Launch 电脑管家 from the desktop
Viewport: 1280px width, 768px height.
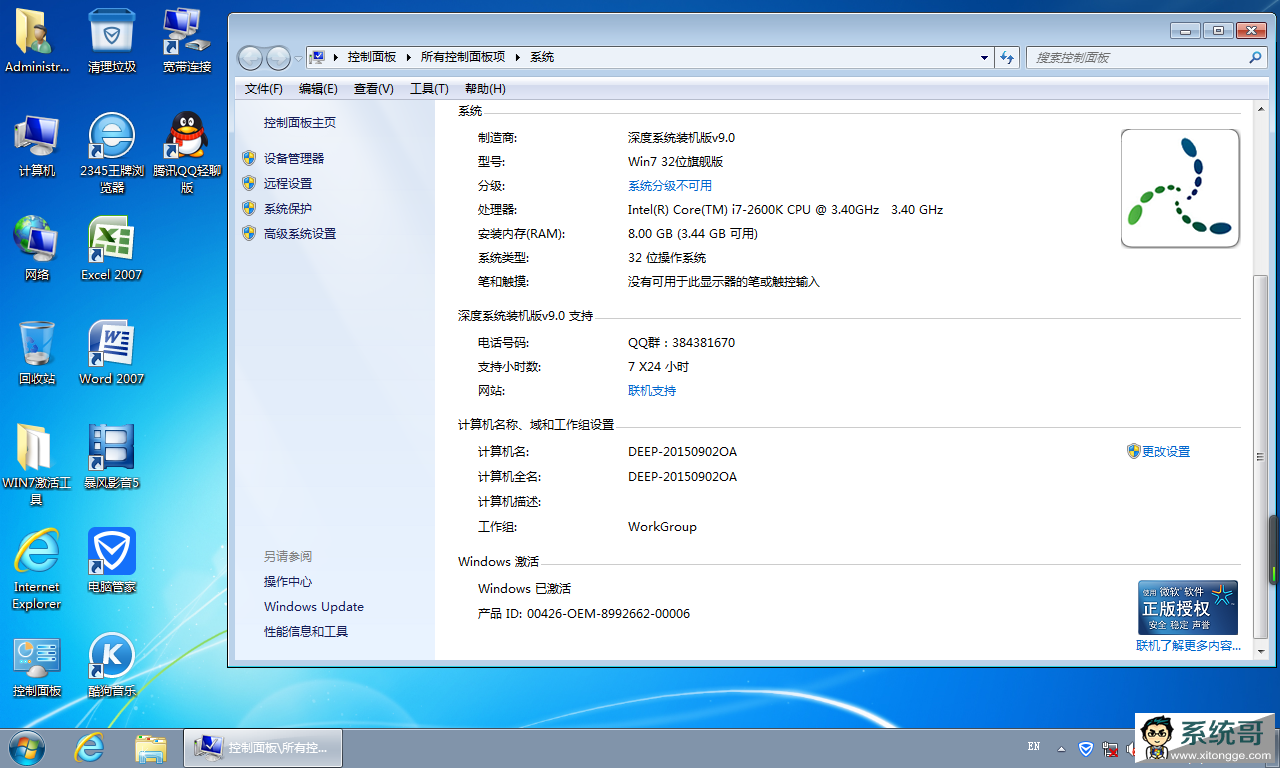(x=111, y=561)
